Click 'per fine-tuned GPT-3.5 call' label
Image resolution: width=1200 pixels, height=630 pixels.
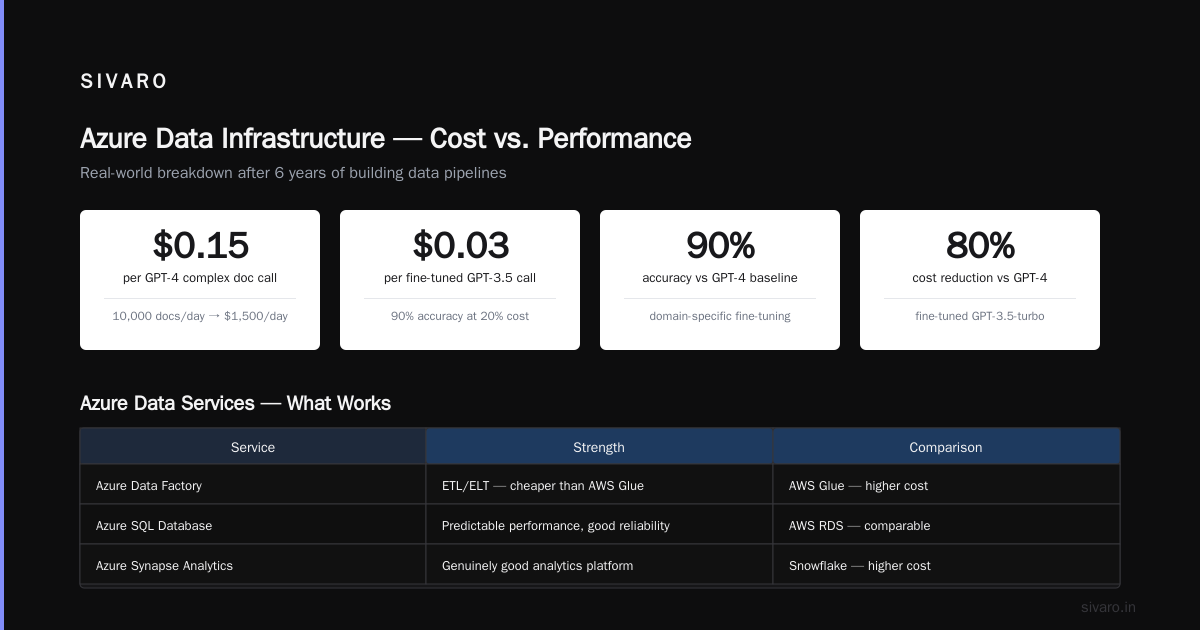coord(460,278)
